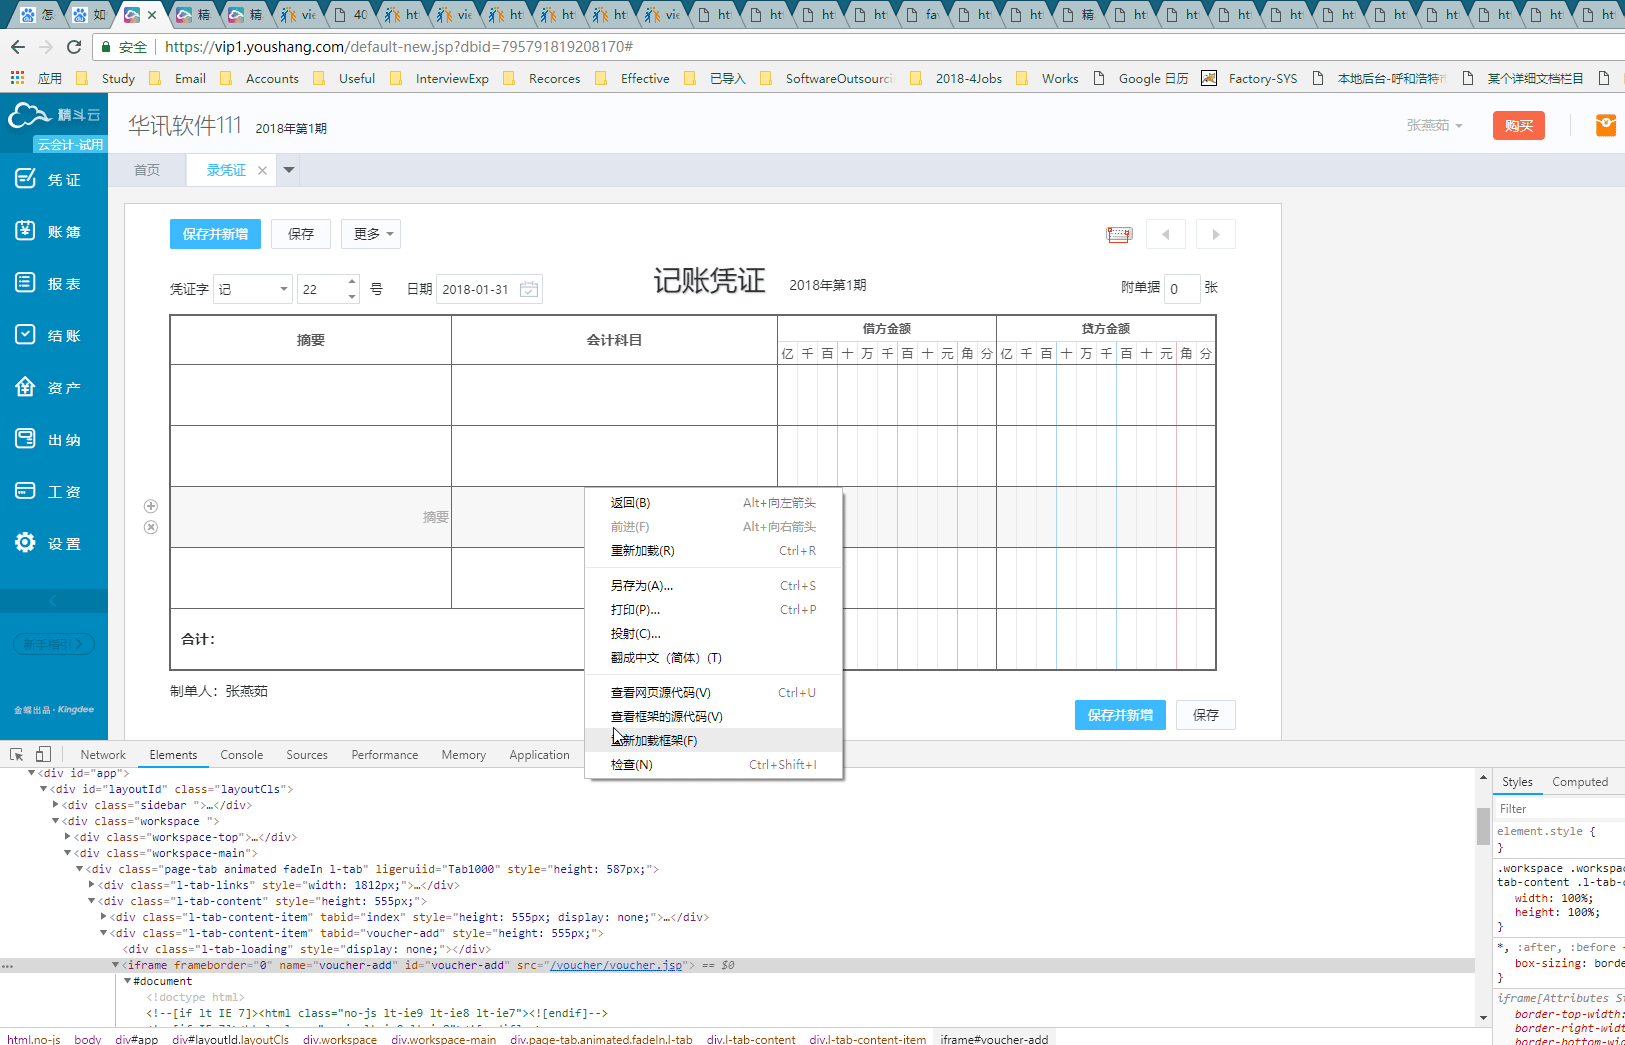Click the 附单据 attachment count field
This screenshot has height=1045, width=1625.
click(1181, 289)
